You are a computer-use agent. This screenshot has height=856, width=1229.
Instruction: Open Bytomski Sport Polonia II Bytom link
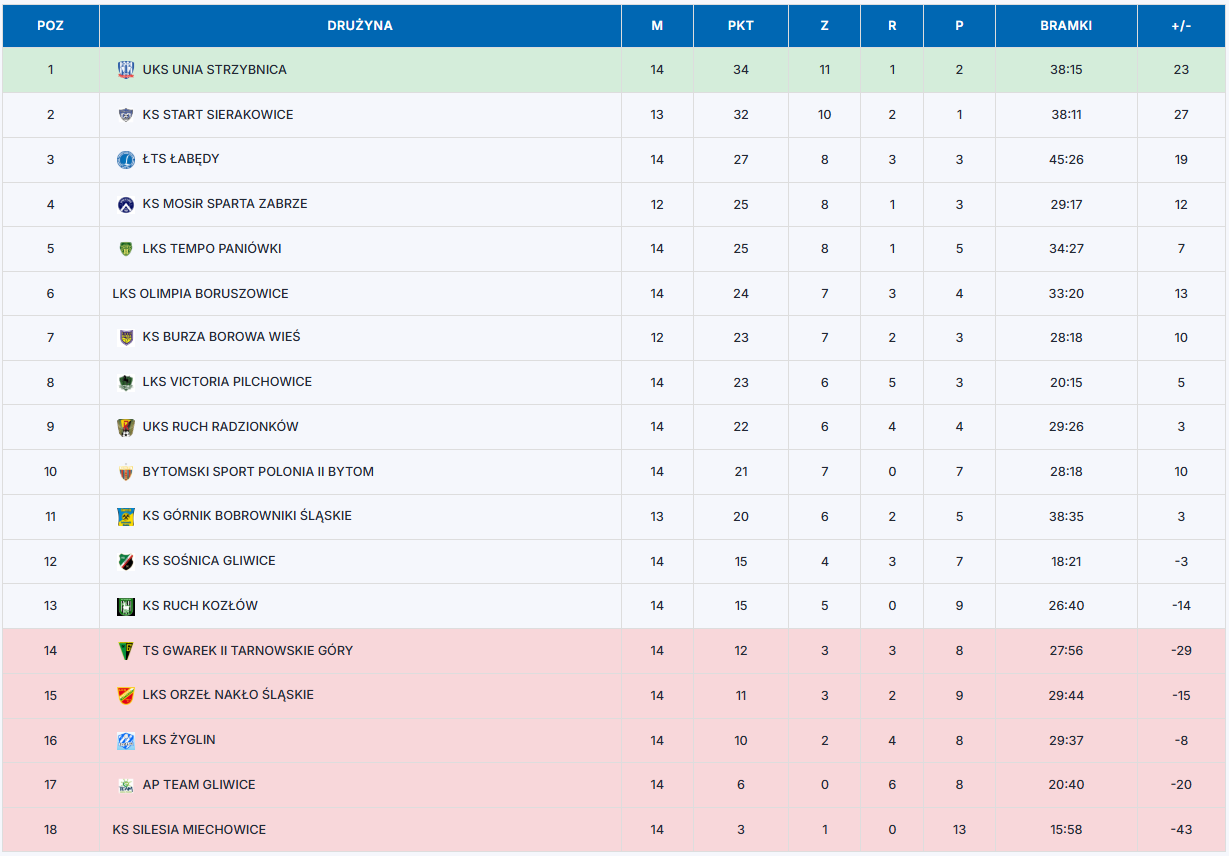pyautogui.click(x=258, y=472)
